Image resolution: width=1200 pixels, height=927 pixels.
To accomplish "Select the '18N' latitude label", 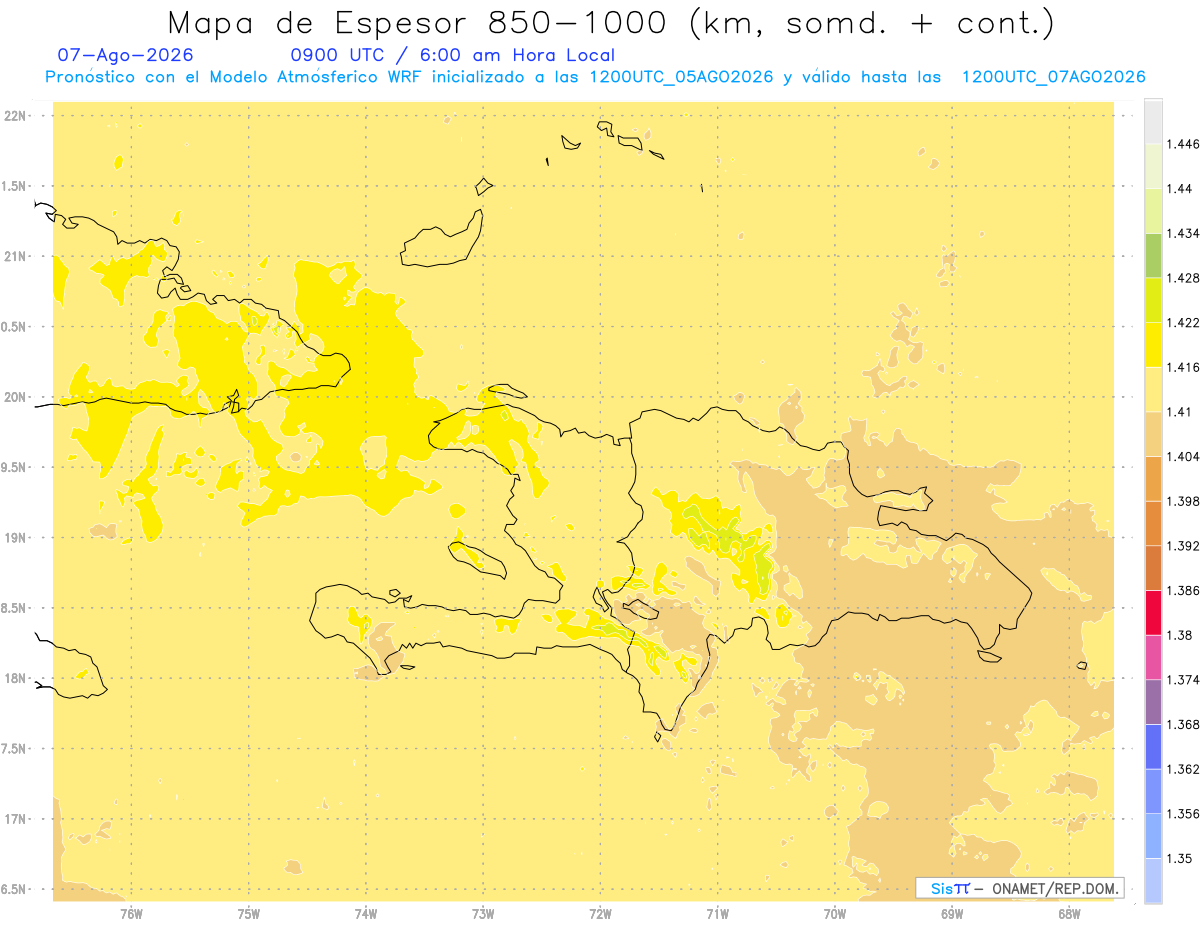I will pyautogui.click(x=14, y=678).
